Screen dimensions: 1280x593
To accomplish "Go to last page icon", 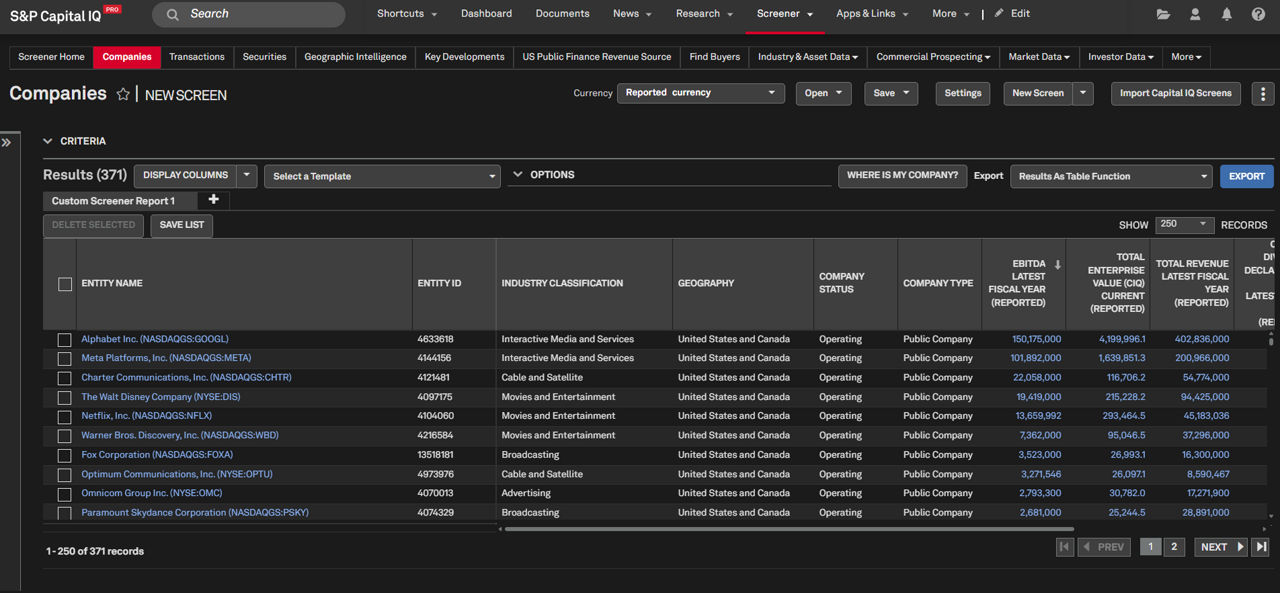I will point(1261,547).
